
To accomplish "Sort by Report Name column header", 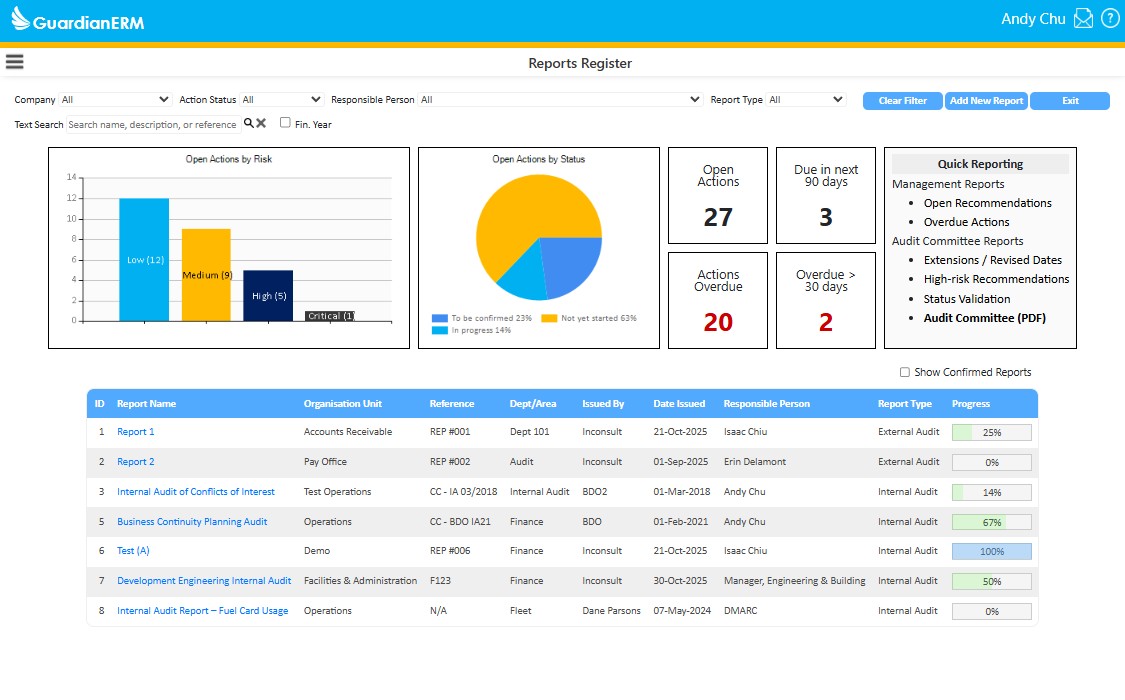I will click(146, 404).
